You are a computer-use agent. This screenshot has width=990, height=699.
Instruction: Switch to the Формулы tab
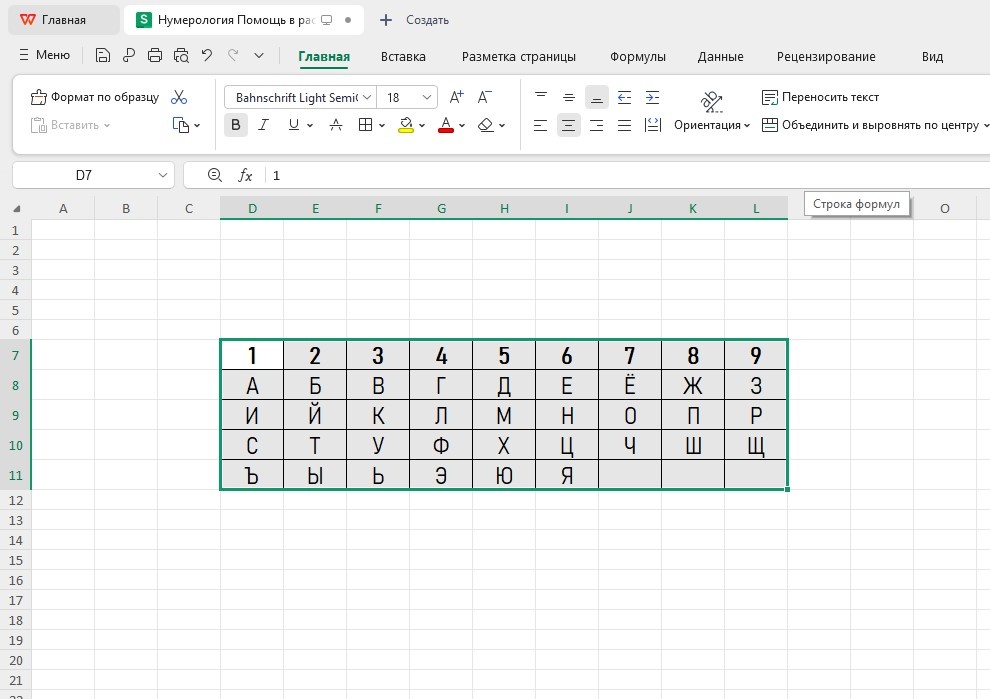click(x=638, y=57)
